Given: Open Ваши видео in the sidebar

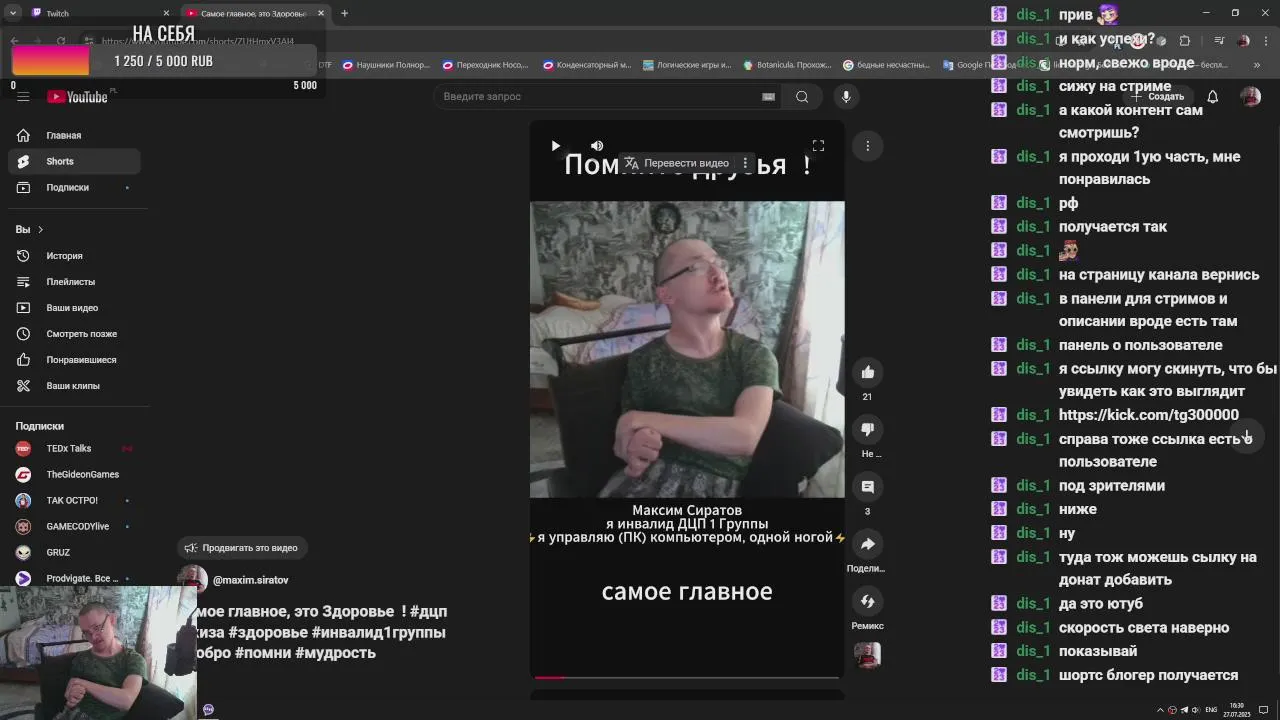Looking at the screenshot, I should click(75, 308).
